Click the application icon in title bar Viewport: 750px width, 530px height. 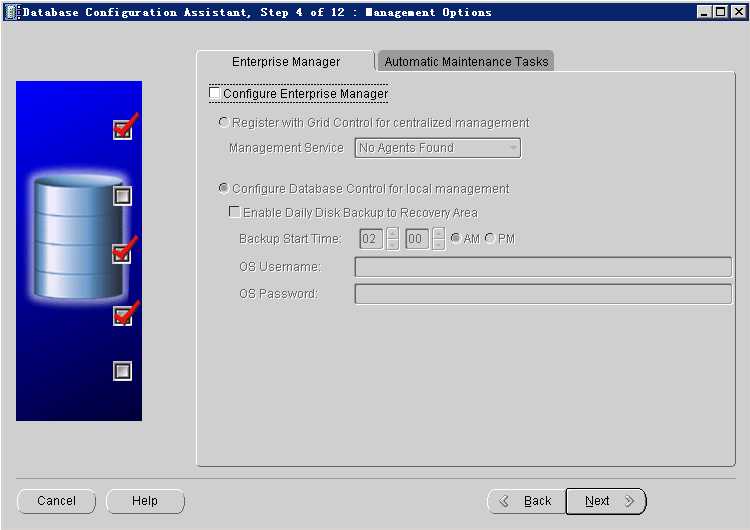pos(13,12)
